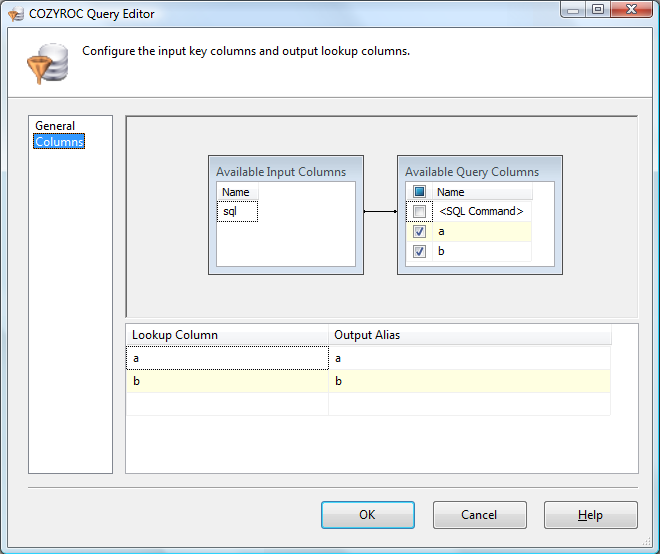
Task: Minimize the Query Editor window
Action: coord(573,10)
